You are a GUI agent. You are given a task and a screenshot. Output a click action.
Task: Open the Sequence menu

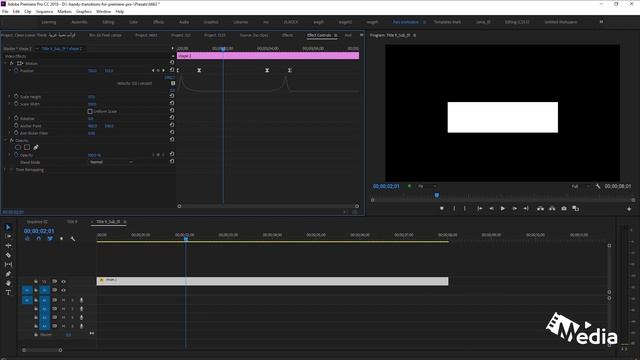click(x=44, y=11)
